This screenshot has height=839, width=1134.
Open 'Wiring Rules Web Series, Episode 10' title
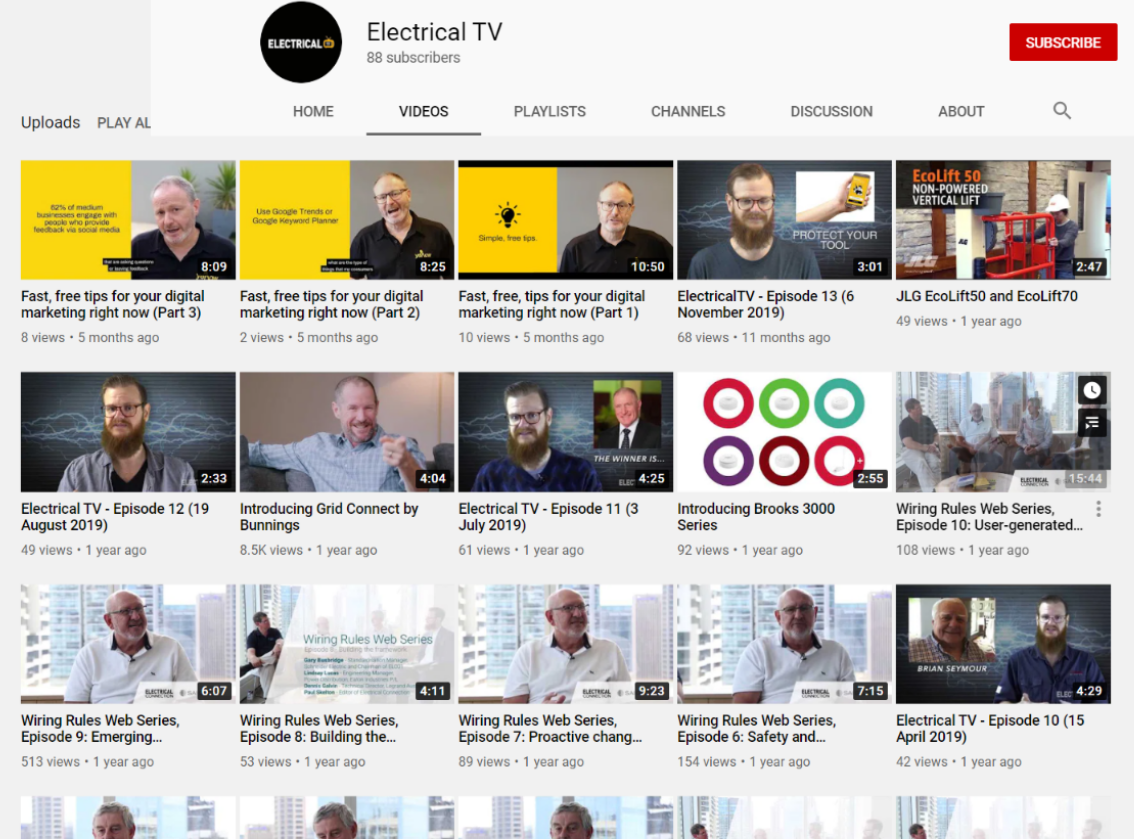[989, 516]
